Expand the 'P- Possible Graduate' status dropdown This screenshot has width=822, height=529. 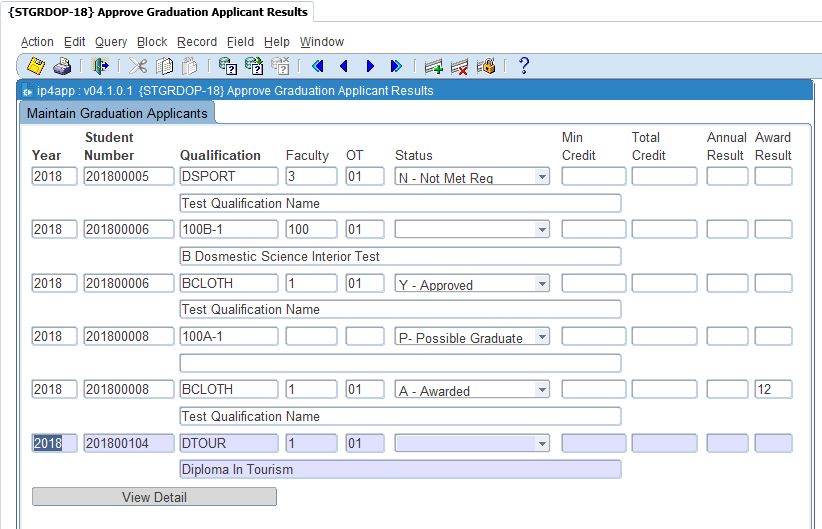pyautogui.click(x=542, y=337)
